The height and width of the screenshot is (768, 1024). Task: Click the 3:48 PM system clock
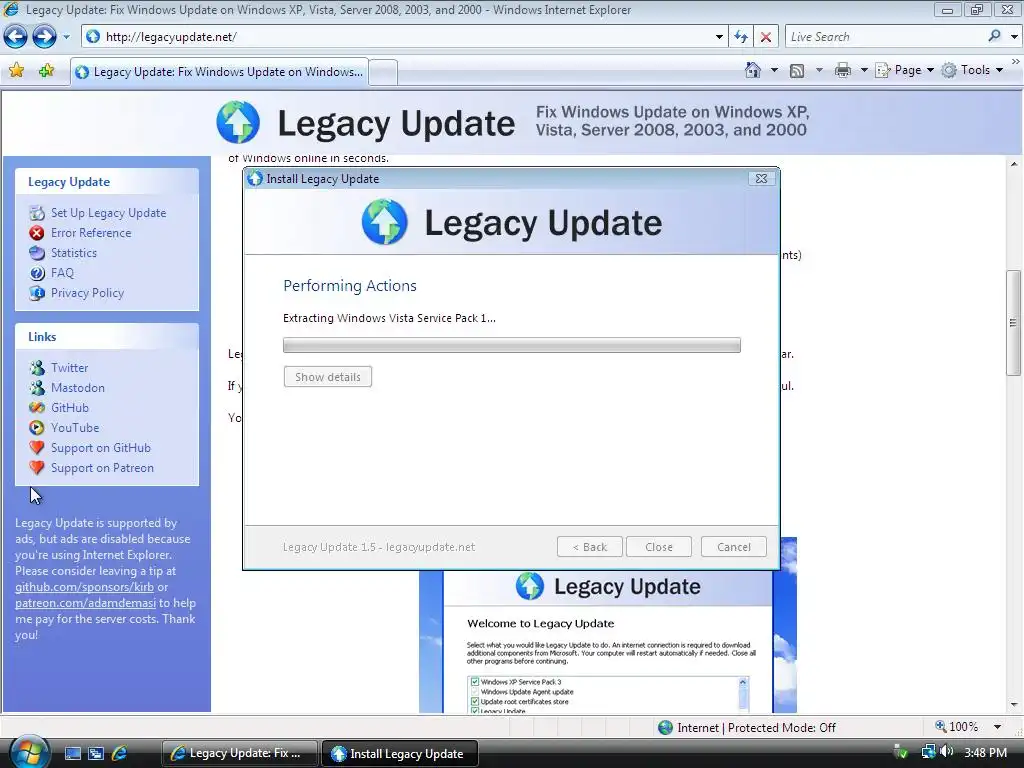coord(985,753)
